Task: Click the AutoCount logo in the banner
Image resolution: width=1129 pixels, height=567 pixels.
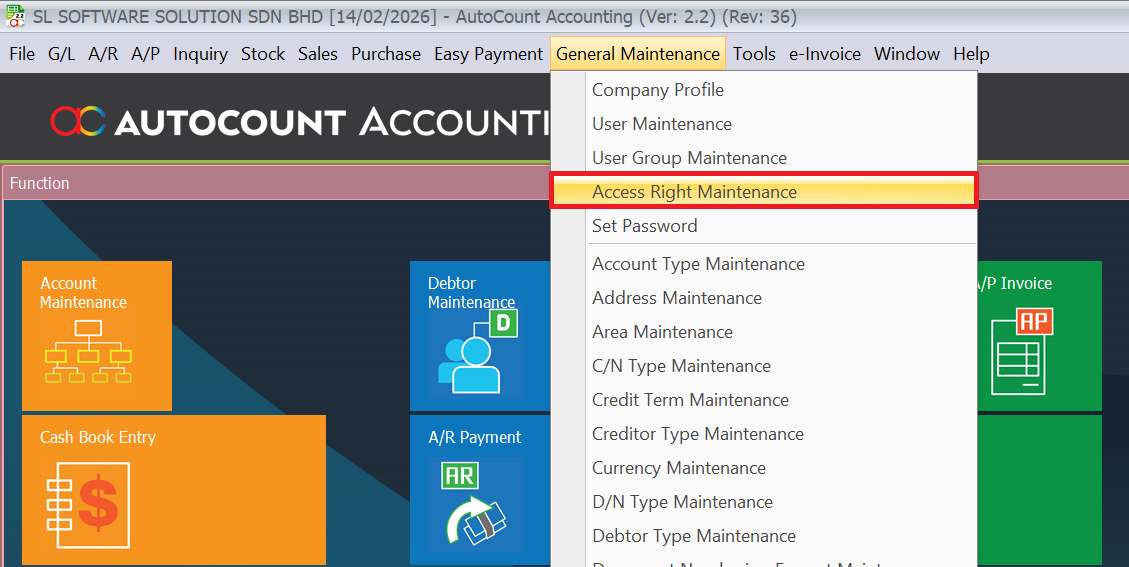Action: click(x=78, y=121)
